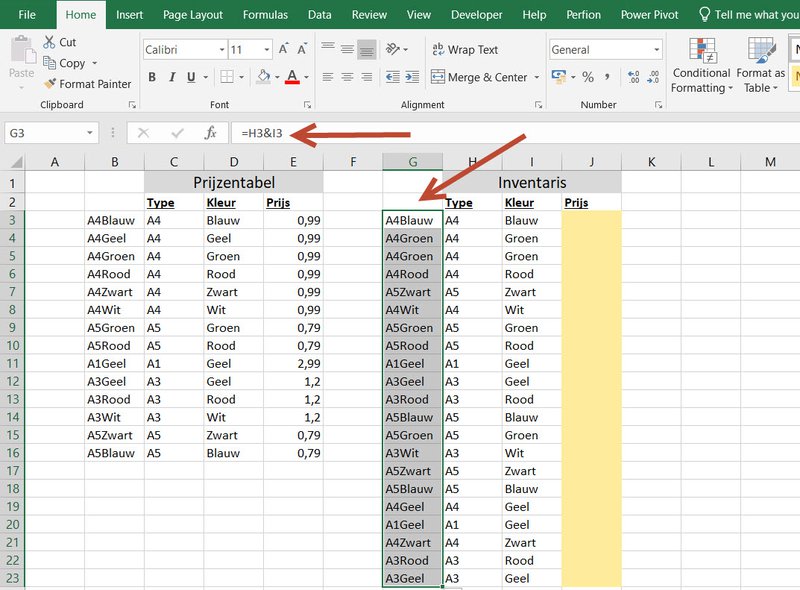Viewport: 800px width, 590px height.
Task: Click the Orientation text angle icon
Action: 393,49
